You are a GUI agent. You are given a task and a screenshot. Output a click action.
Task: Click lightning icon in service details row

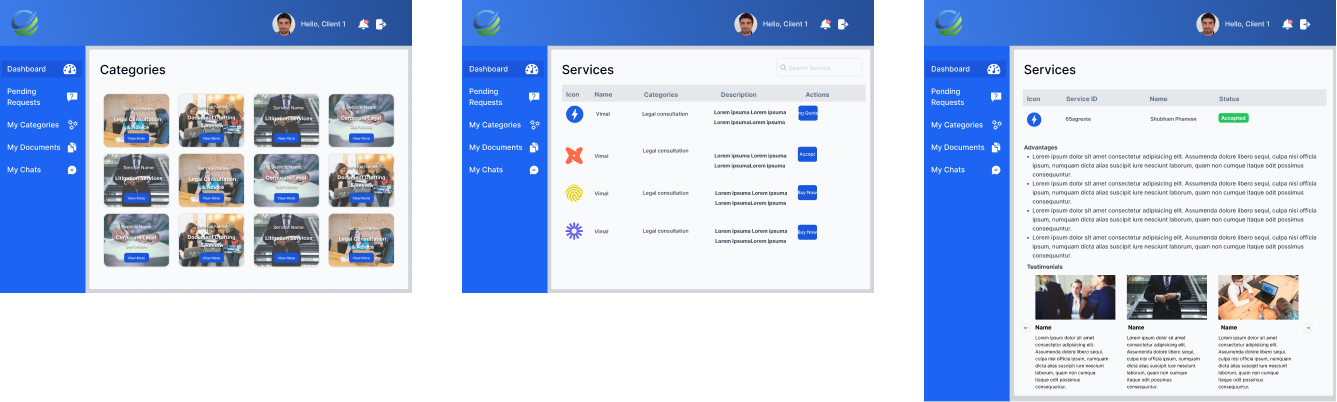coord(1034,119)
